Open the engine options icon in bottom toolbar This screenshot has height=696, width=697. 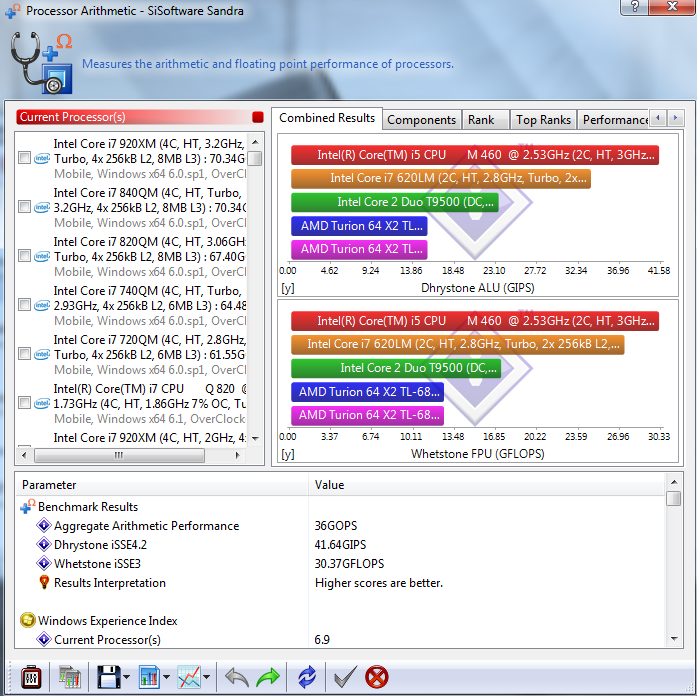coord(31,677)
